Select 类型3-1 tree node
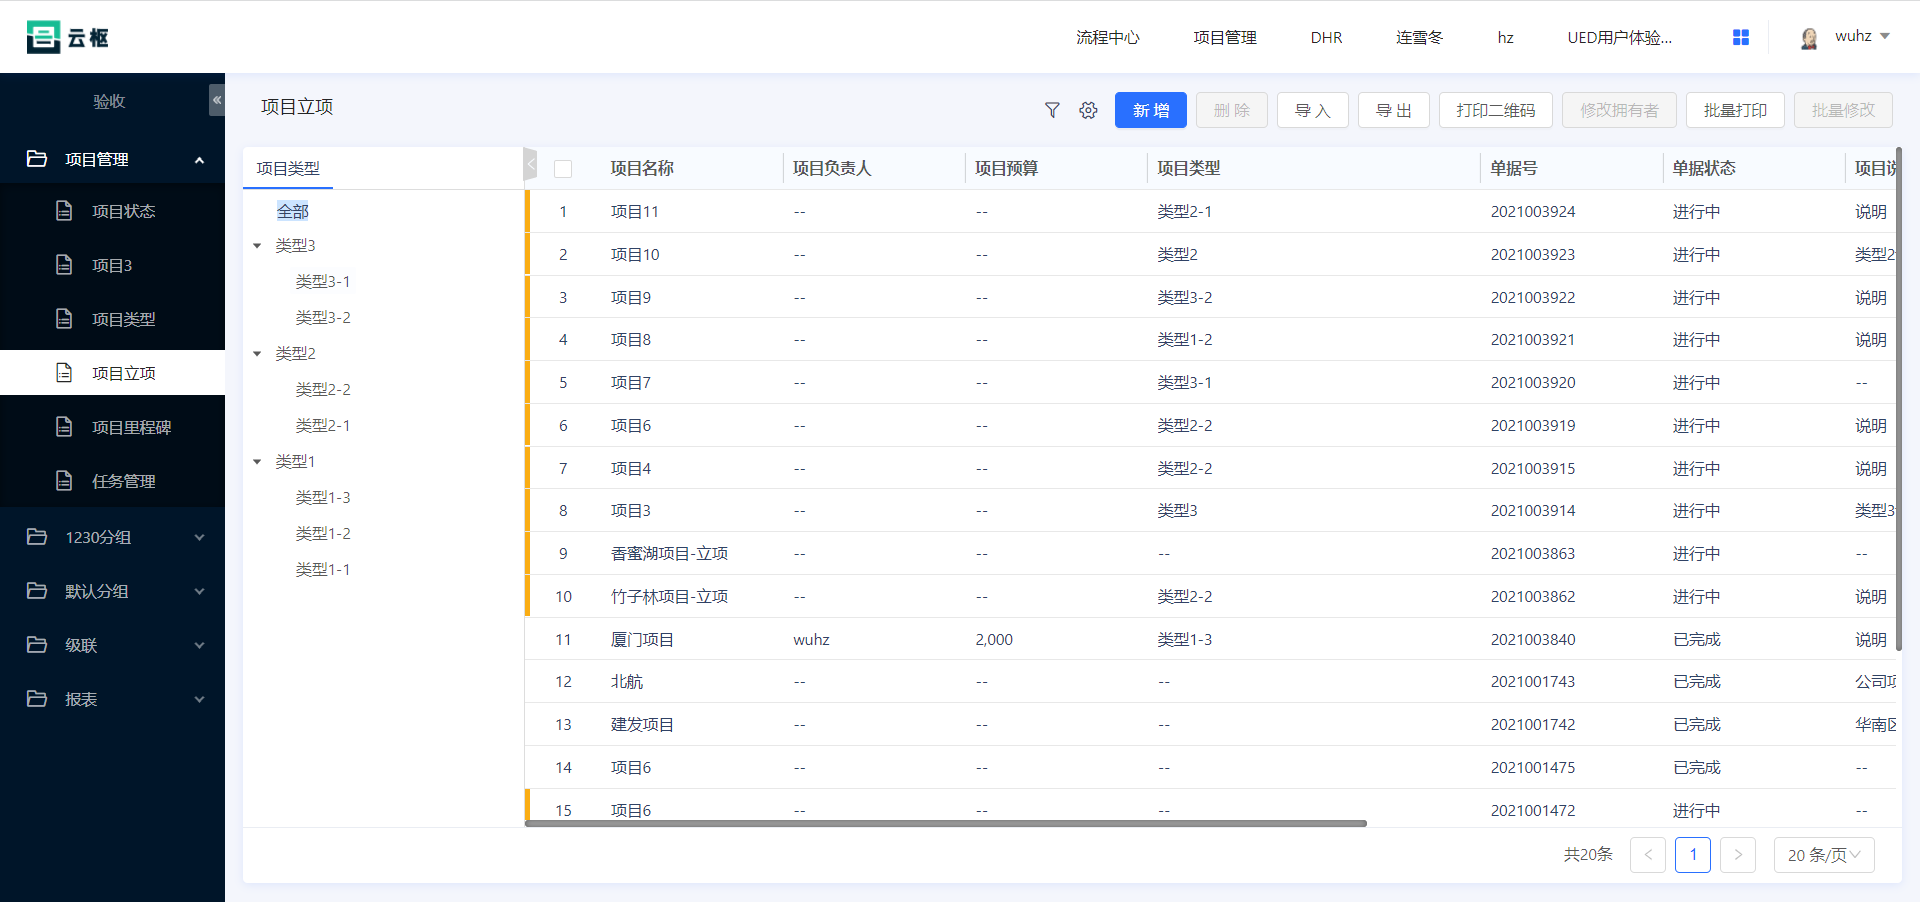 click(323, 282)
